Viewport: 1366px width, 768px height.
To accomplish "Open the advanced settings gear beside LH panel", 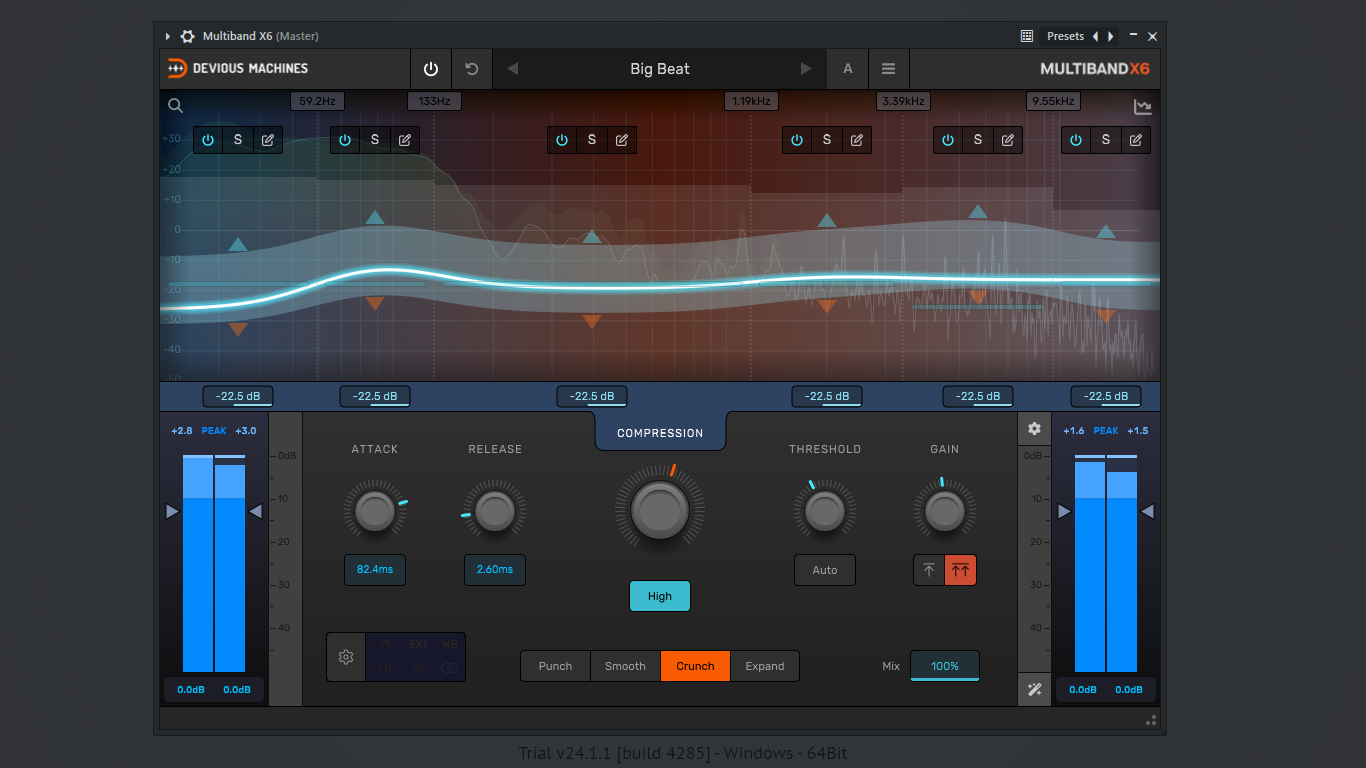I will [346, 657].
